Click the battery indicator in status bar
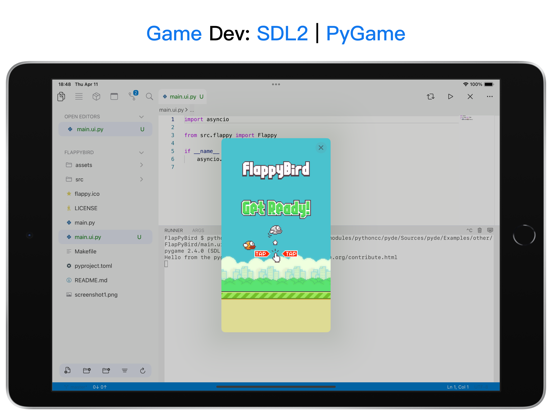Image resolution: width=552 pixels, height=414 pixels. (489, 84)
